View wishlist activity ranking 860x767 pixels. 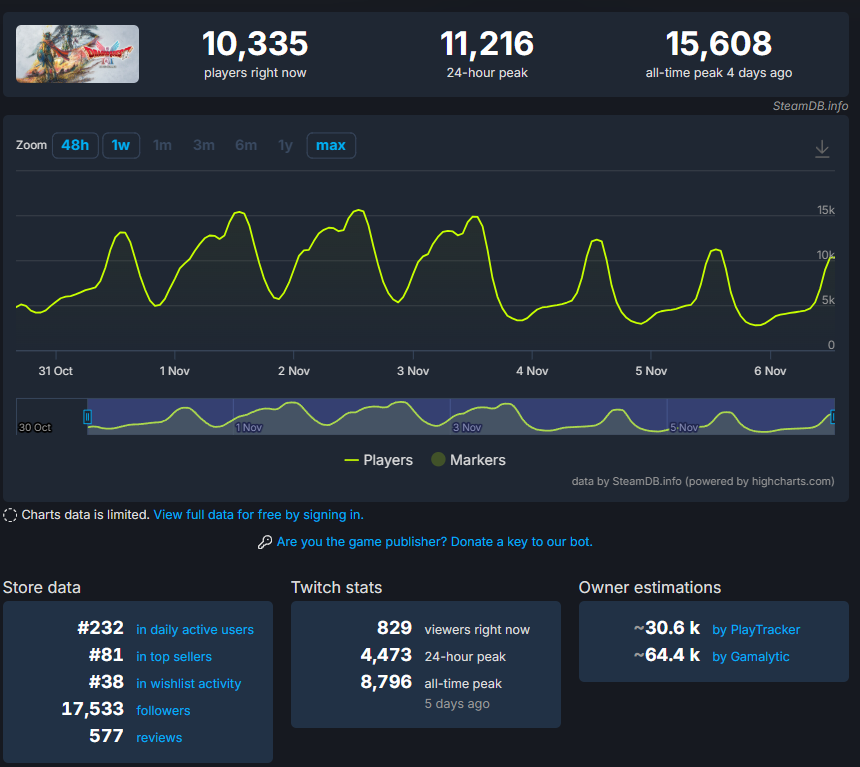[x=189, y=684]
